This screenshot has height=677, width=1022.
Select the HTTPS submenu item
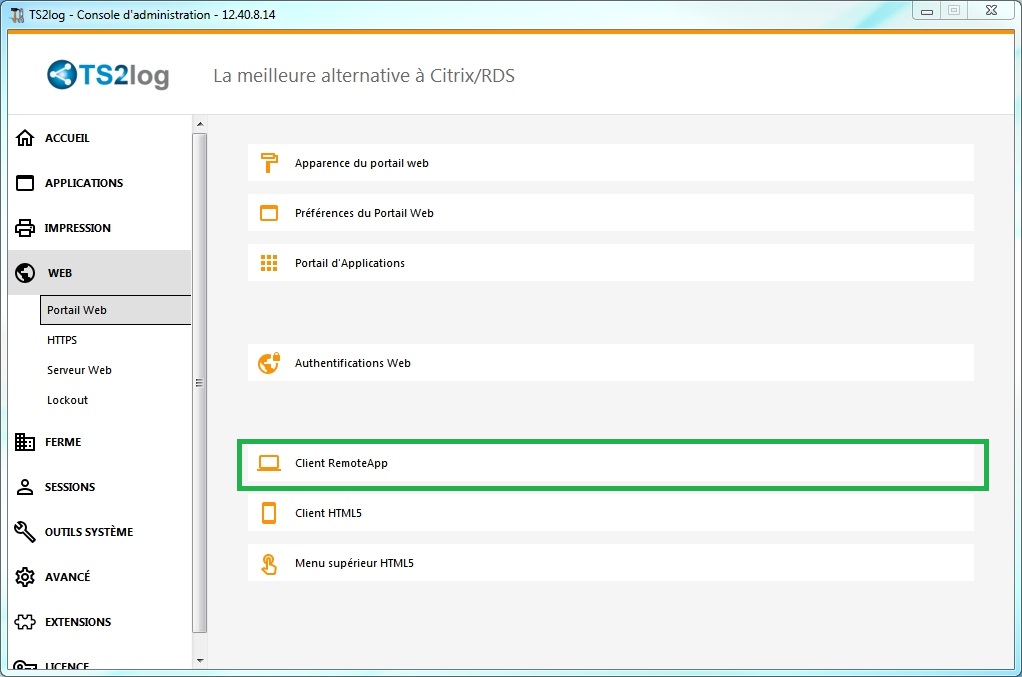pos(62,340)
